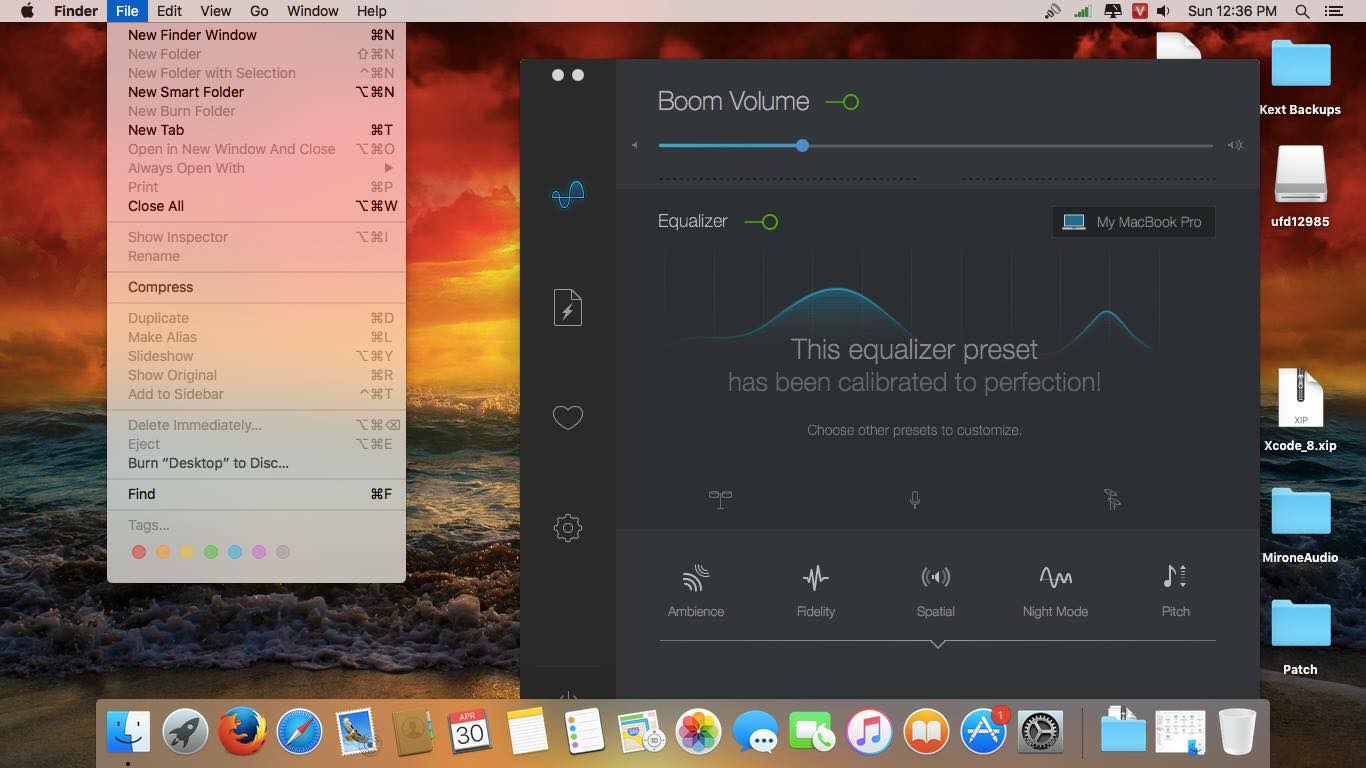The width and height of the screenshot is (1366, 768).
Task: Select the Xcode_8.xip file on desktop
Action: tap(1300, 410)
